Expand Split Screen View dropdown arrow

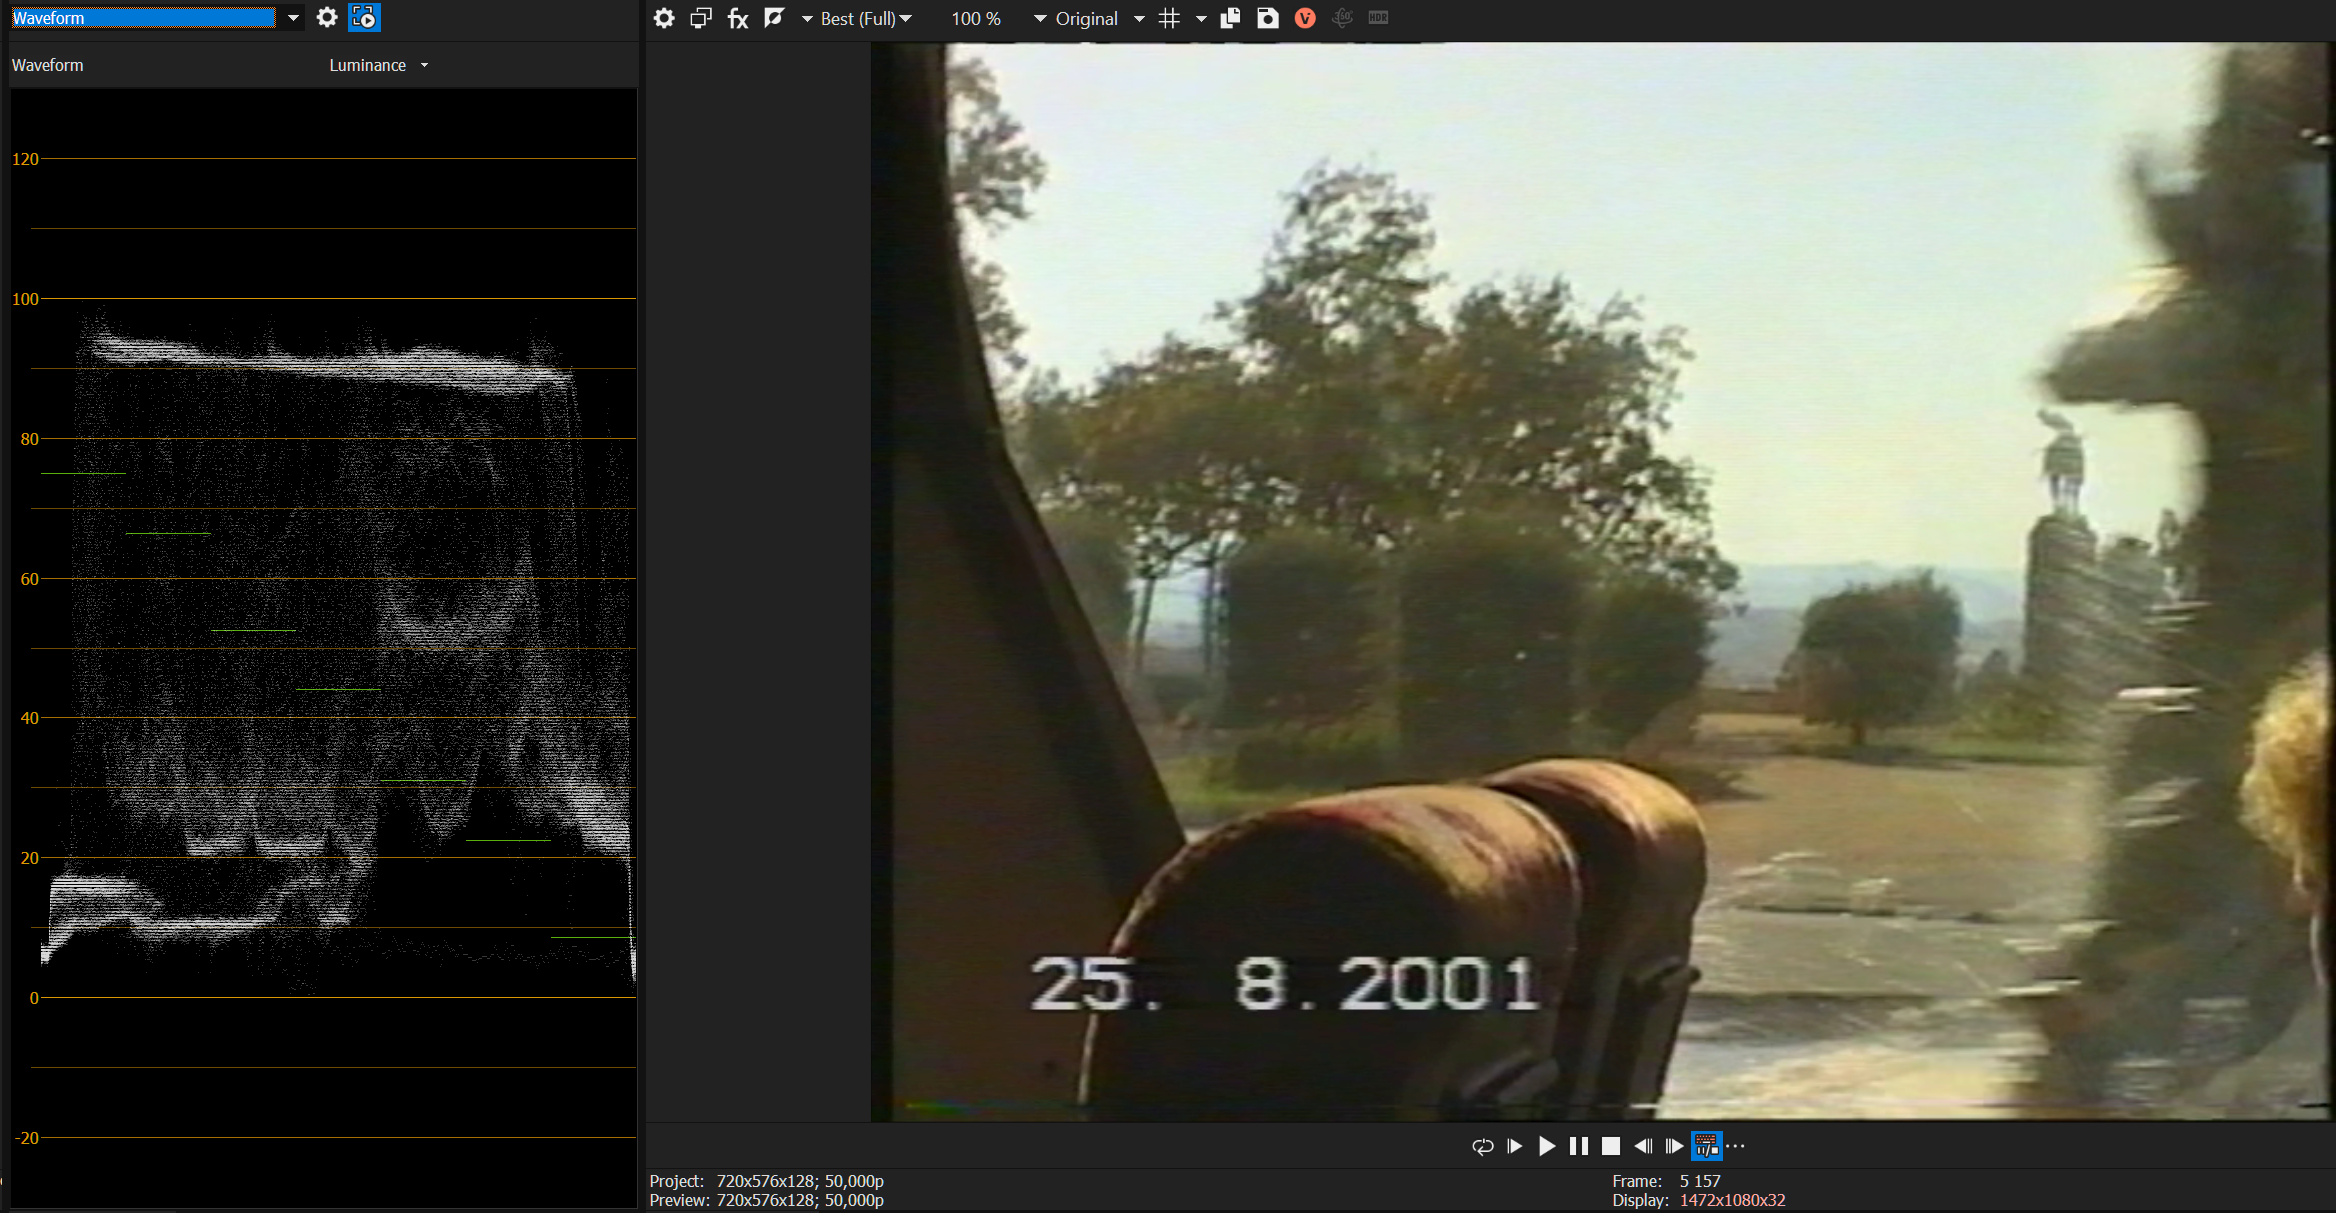(x=806, y=19)
